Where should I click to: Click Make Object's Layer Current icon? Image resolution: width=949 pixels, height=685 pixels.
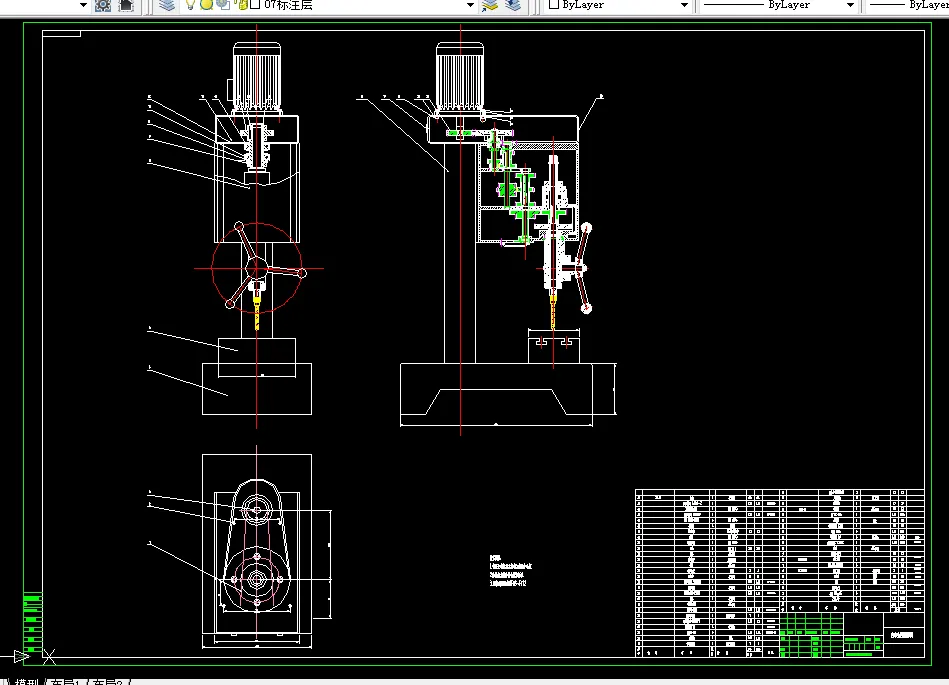click(x=490, y=5)
